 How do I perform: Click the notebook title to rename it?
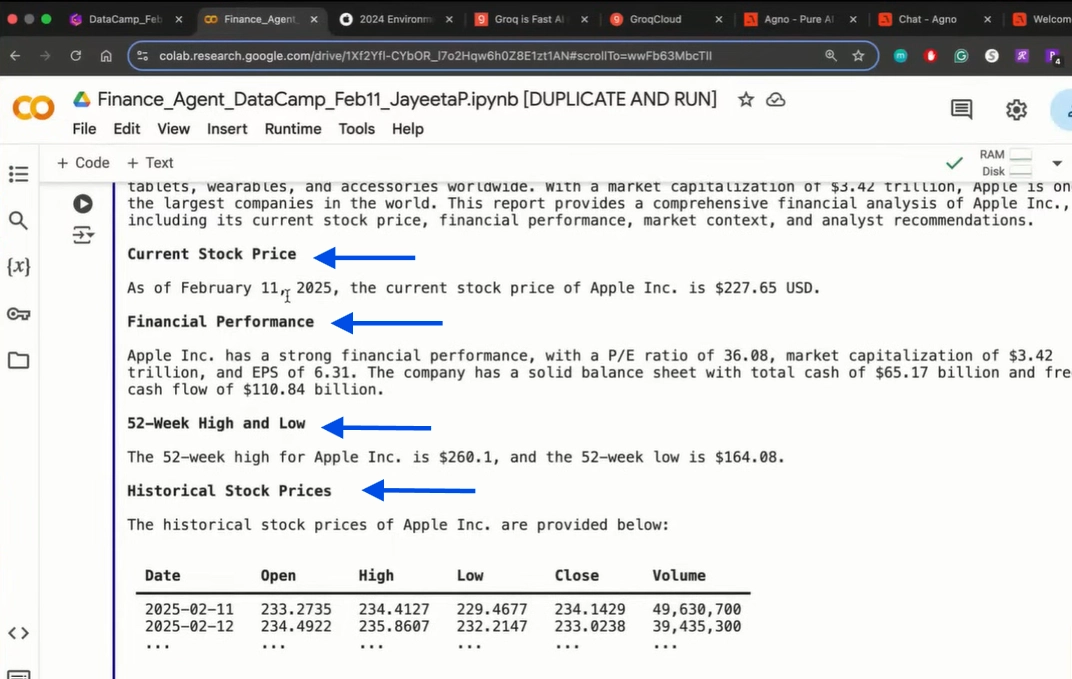point(407,100)
